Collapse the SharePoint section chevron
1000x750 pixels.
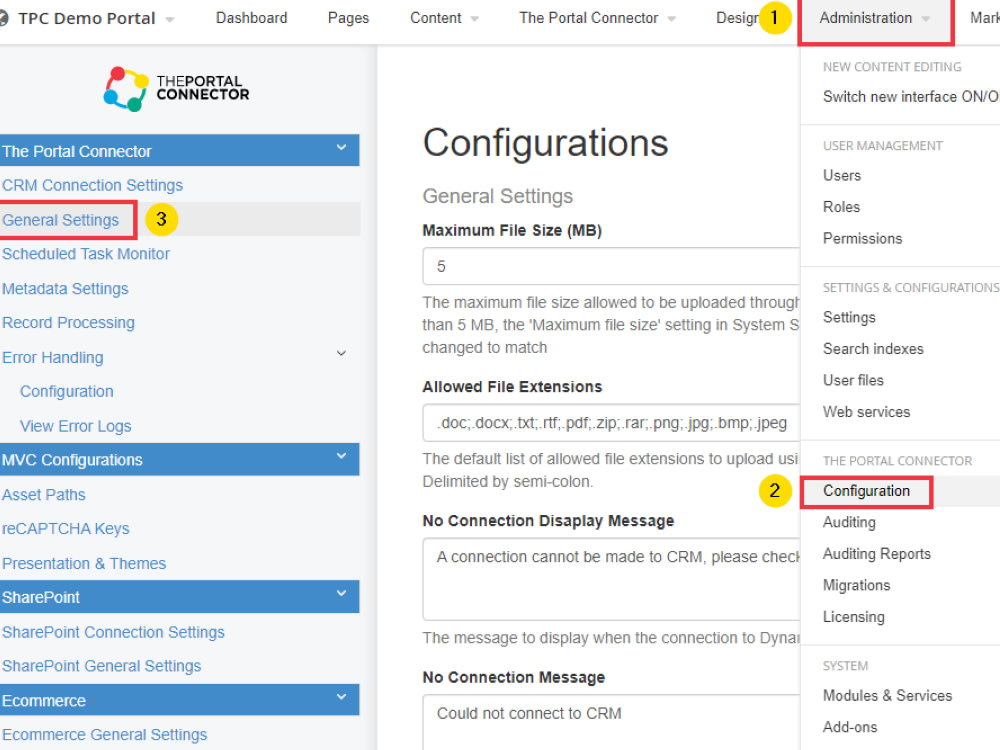pyautogui.click(x=342, y=593)
